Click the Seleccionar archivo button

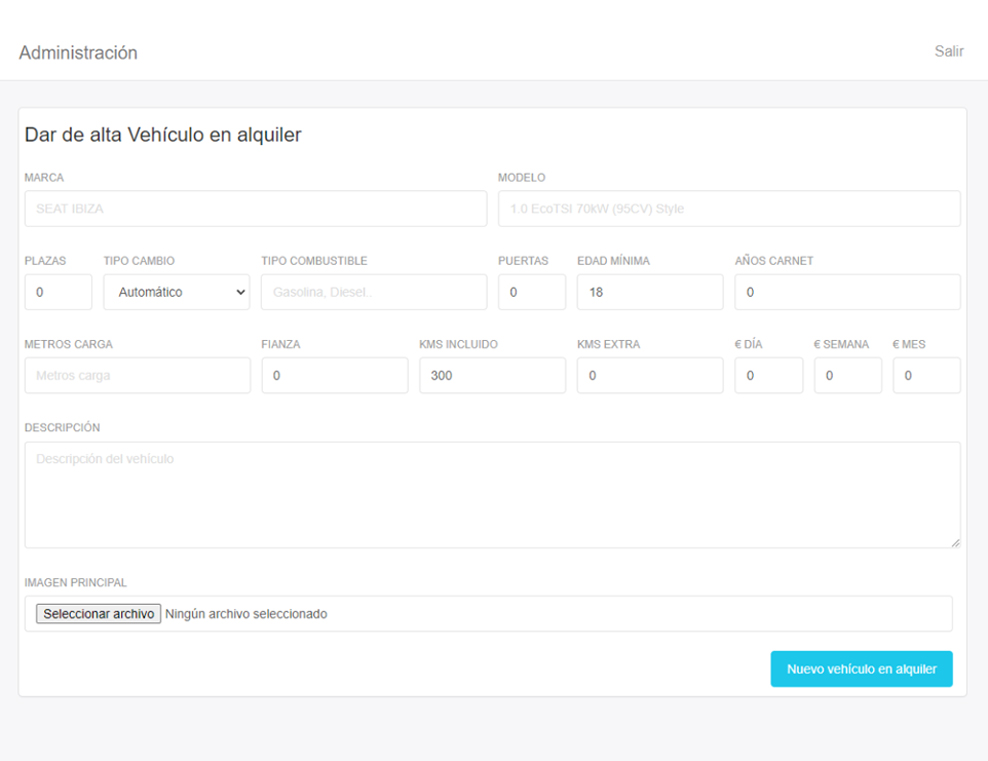pyautogui.click(x=97, y=613)
